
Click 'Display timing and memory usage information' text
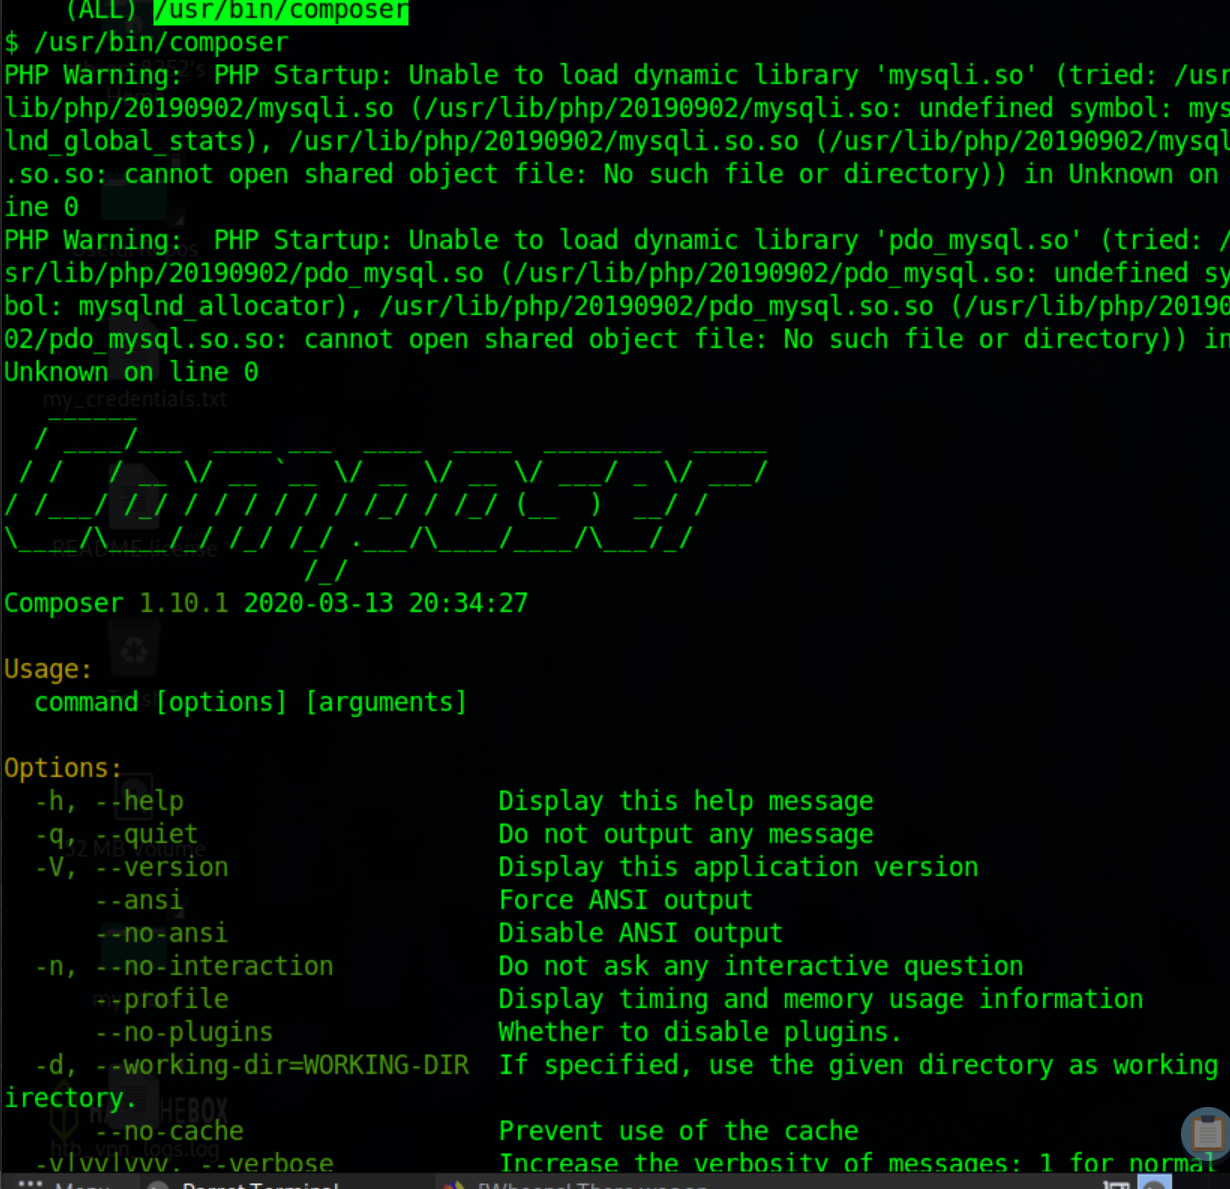point(821,999)
